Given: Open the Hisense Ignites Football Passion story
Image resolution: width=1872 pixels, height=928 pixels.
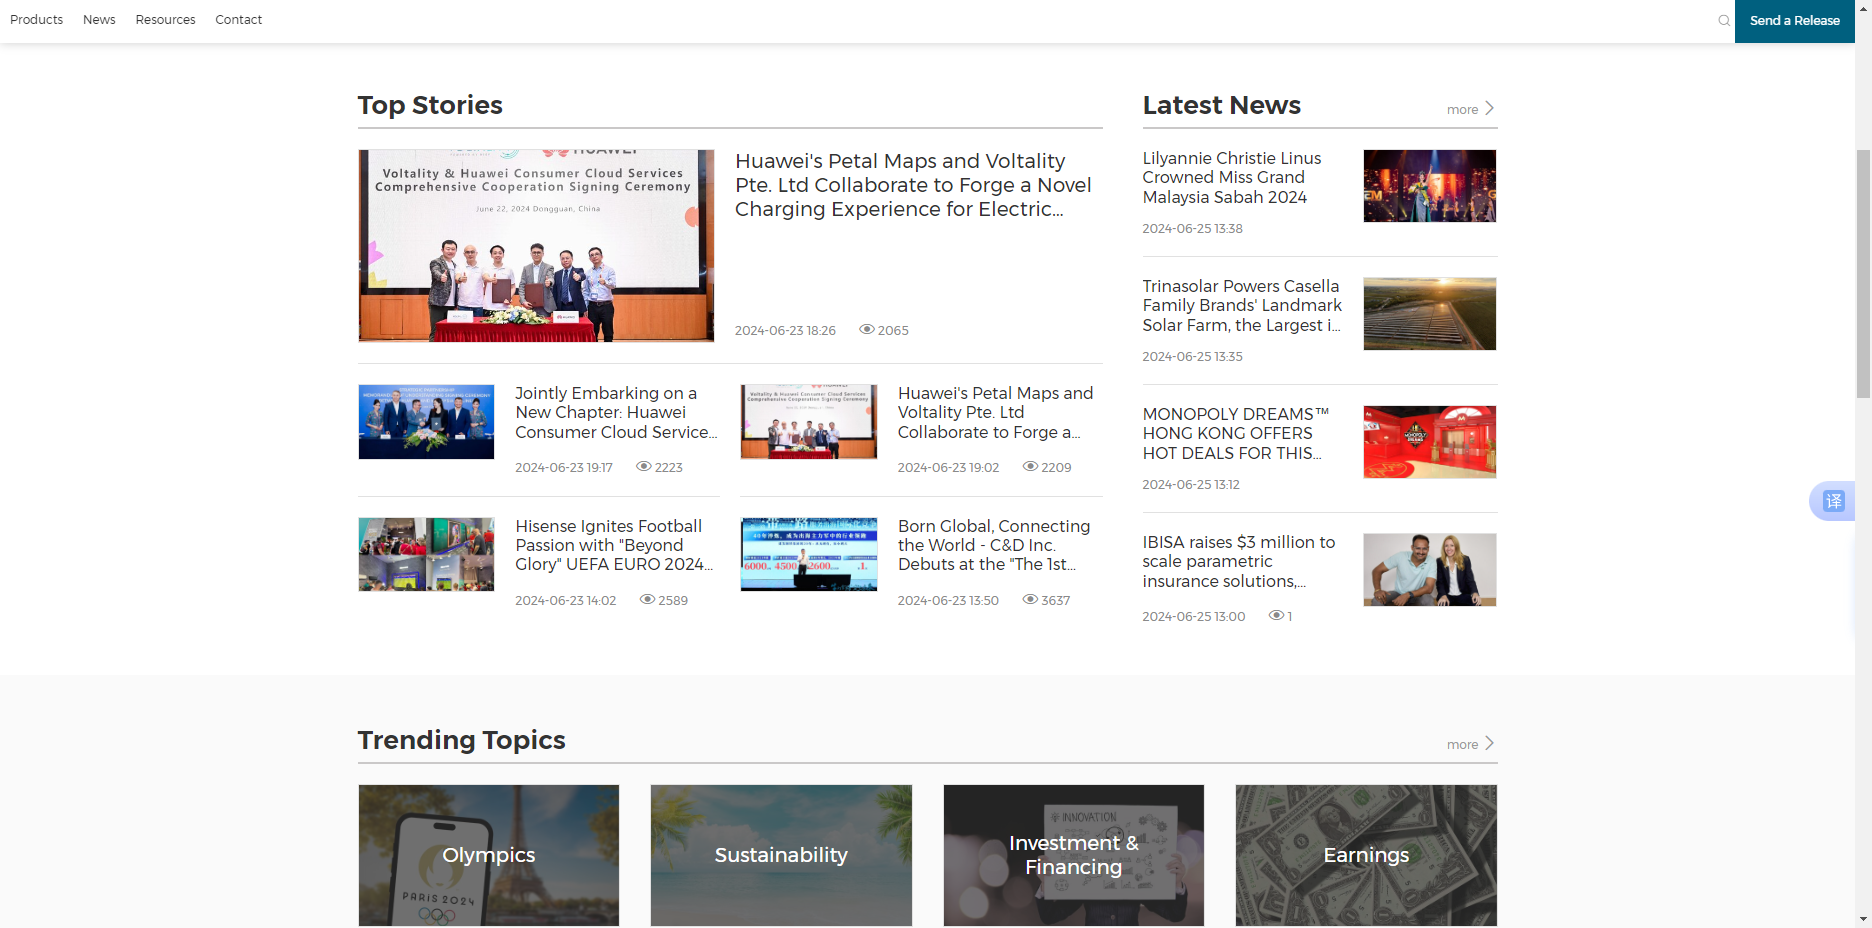Looking at the screenshot, I should pyautogui.click(x=614, y=545).
